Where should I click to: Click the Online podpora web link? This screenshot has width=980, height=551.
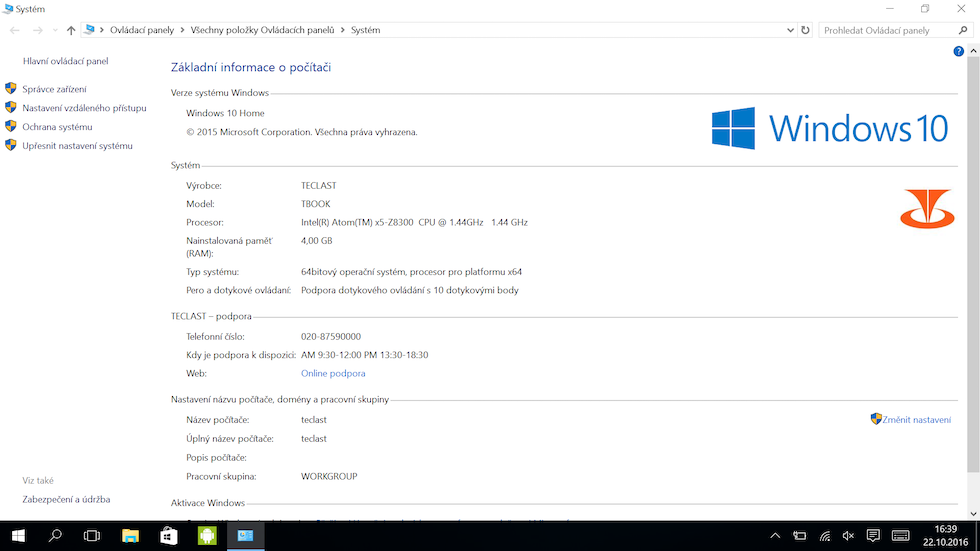333,373
